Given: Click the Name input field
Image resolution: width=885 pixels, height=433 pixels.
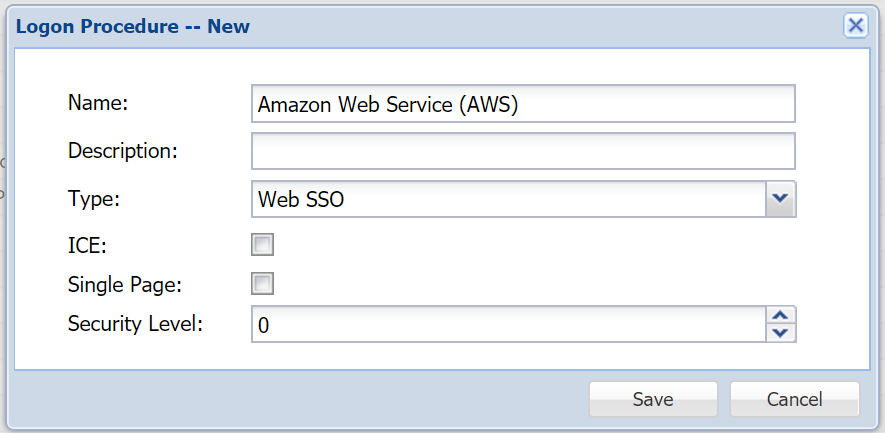Looking at the screenshot, I should 523,103.
